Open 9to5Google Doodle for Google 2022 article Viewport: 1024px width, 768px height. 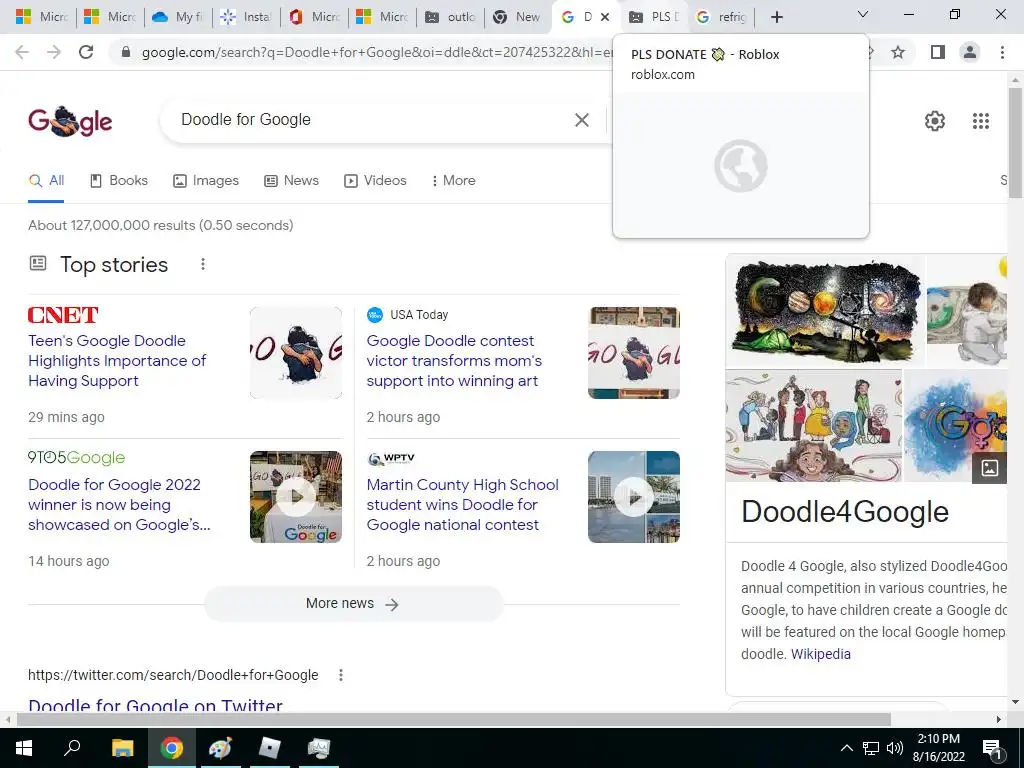point(119,505)
